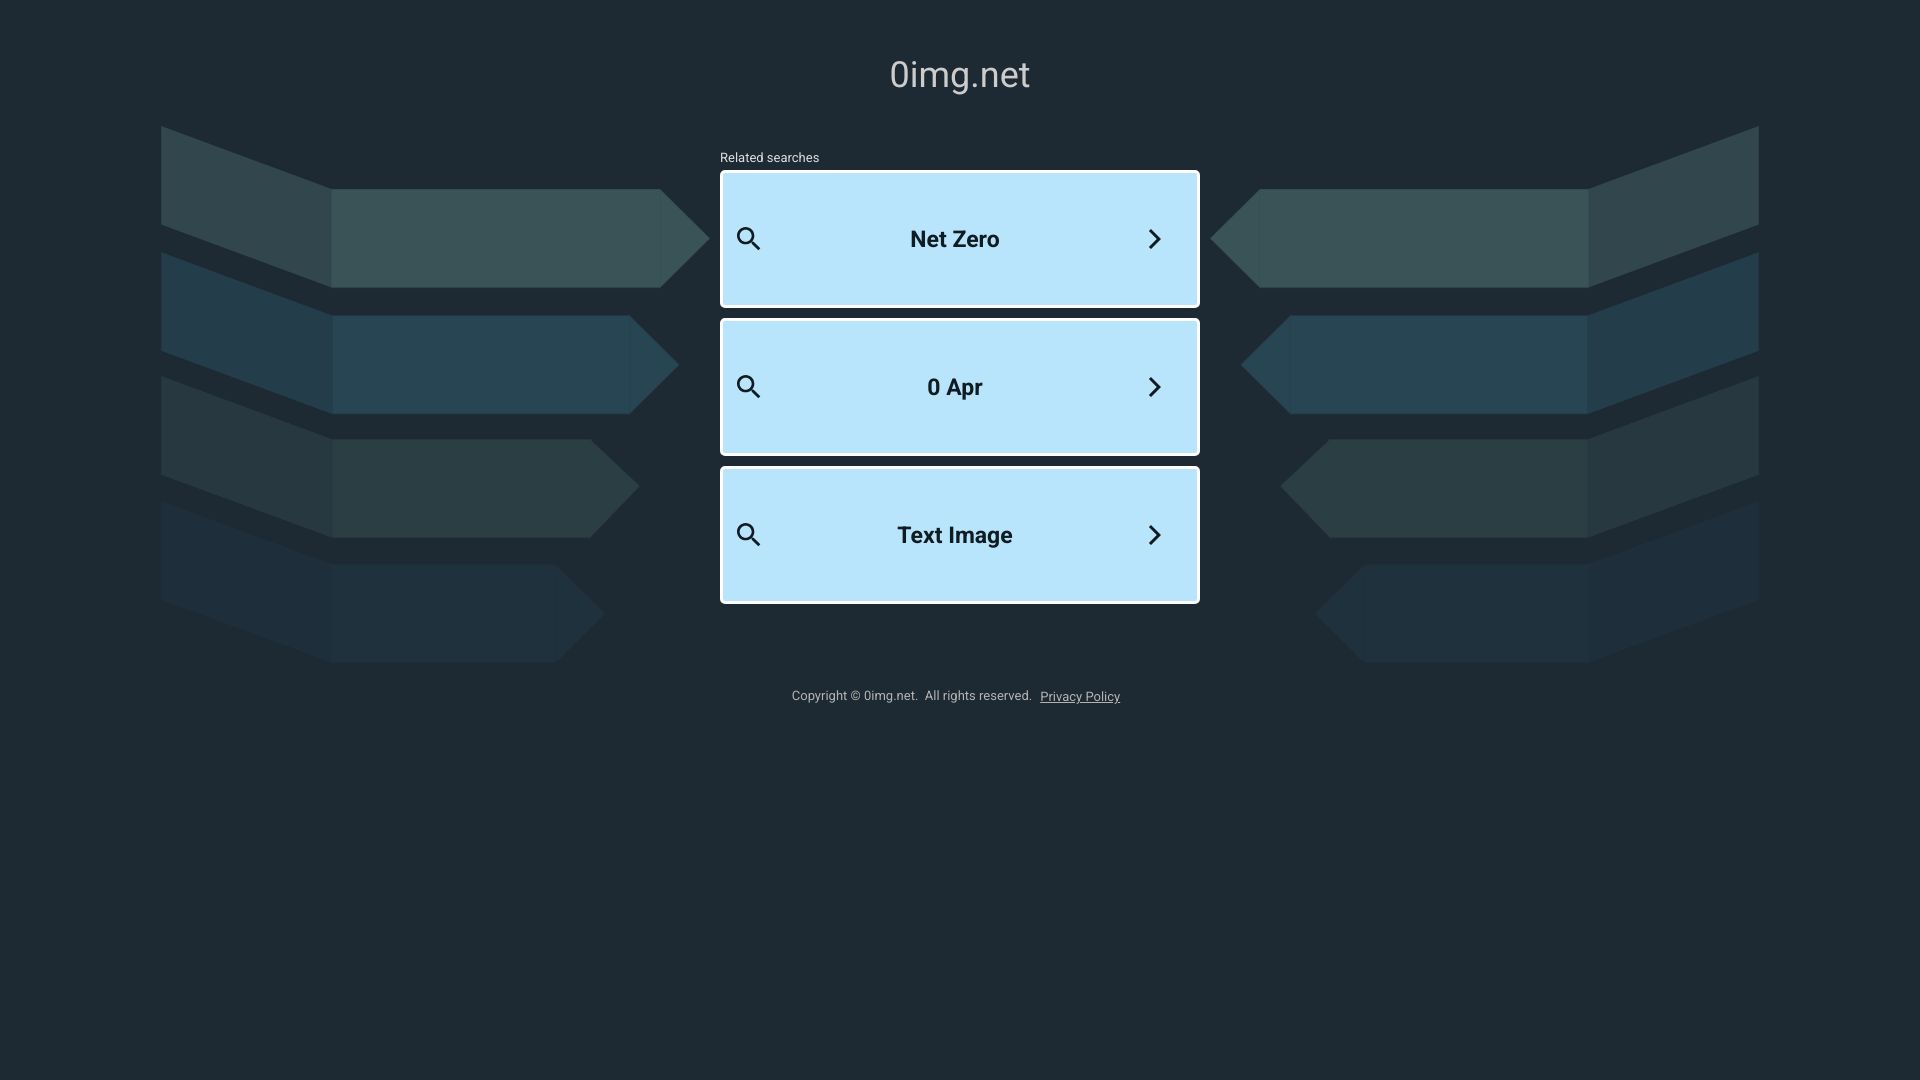This screenshot has width=1920, height=1080.
Task: Open the Net Zero related search
Action: pos(954,239)
